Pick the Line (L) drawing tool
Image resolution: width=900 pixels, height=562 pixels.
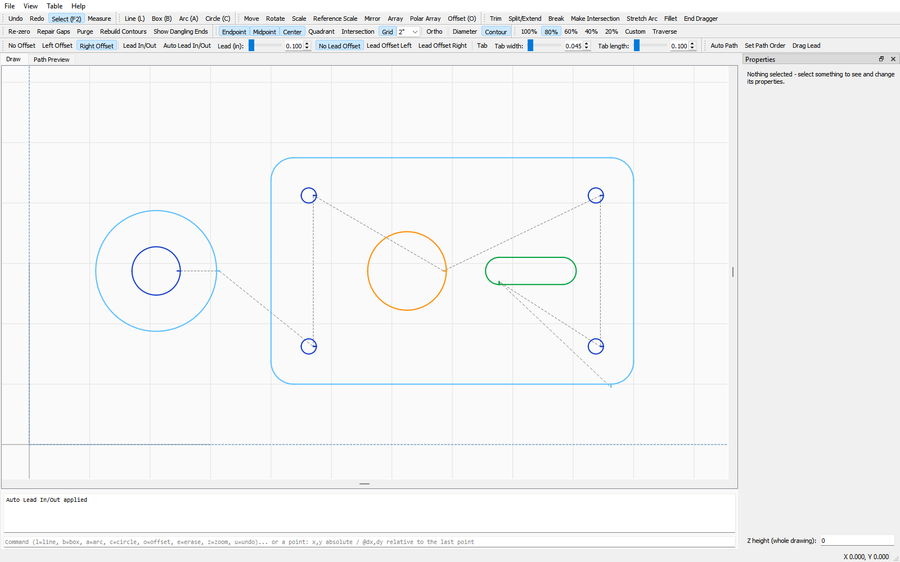tap(134, 18)
